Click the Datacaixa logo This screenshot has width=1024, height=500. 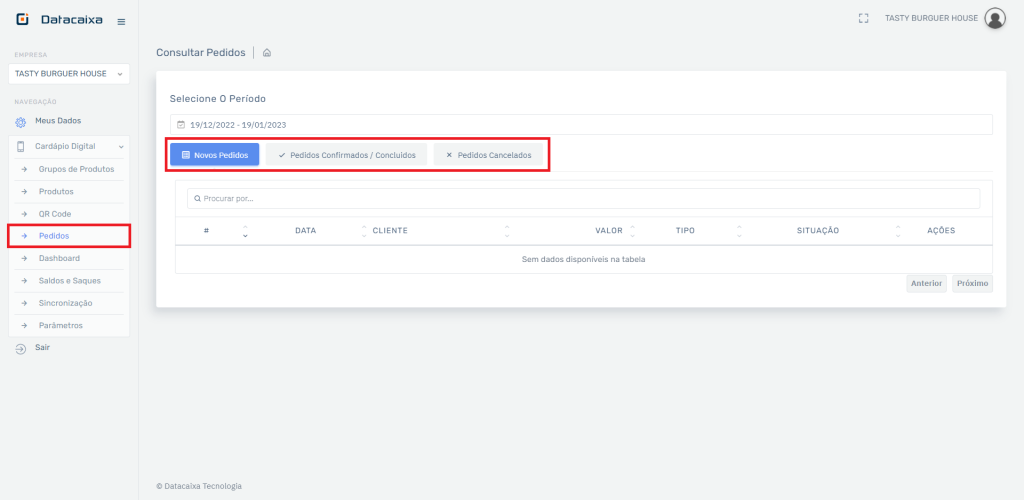(58, 20)
